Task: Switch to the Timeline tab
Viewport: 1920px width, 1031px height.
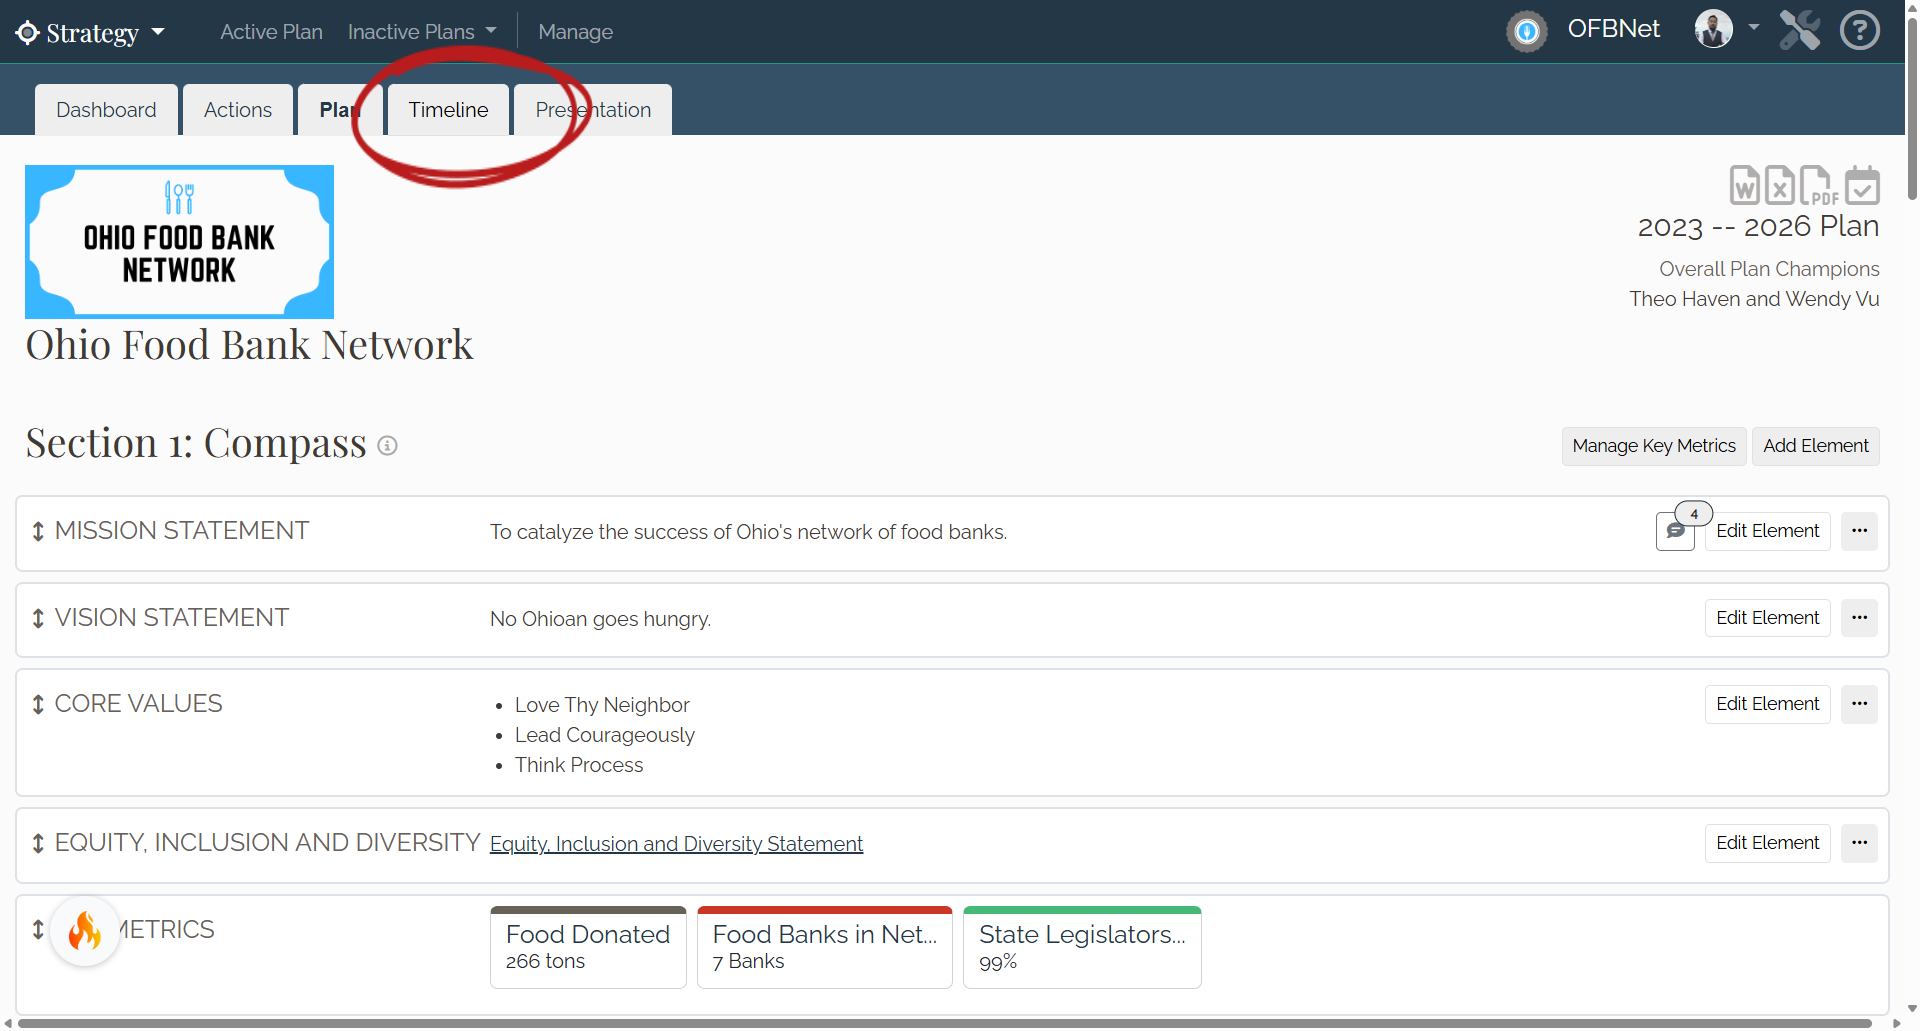Action: (448, 110)
